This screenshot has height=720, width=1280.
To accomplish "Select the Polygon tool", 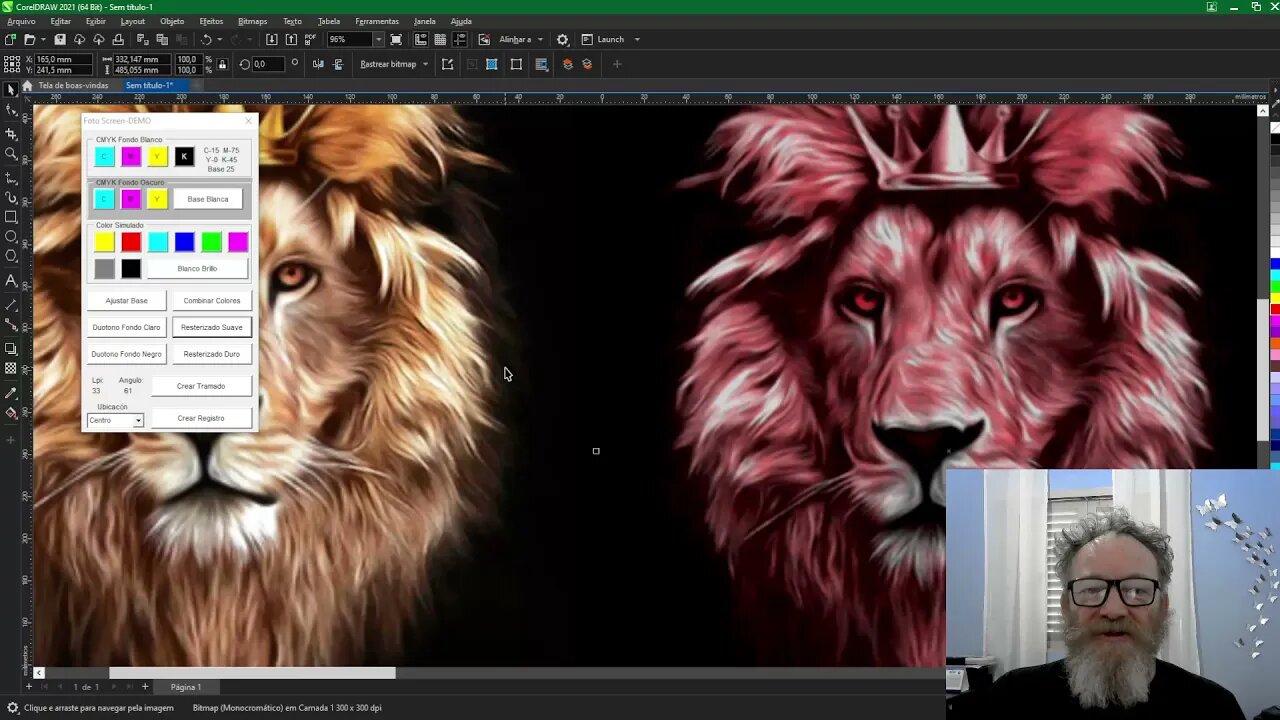I will point(11,256).
